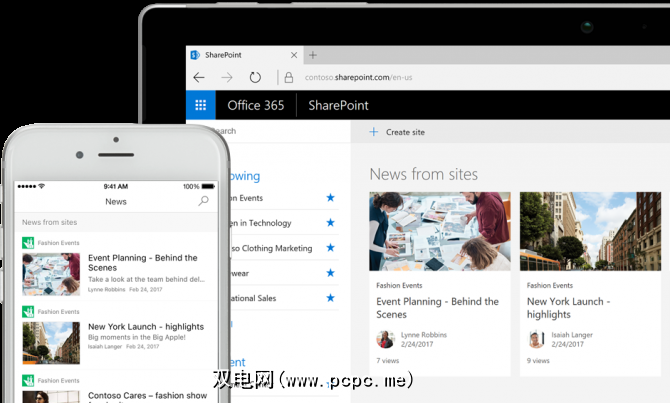This screenshot has width=670, height=403.
Task: Click Event Planning - Behind the Scenes title in browser
Action: 438,308
